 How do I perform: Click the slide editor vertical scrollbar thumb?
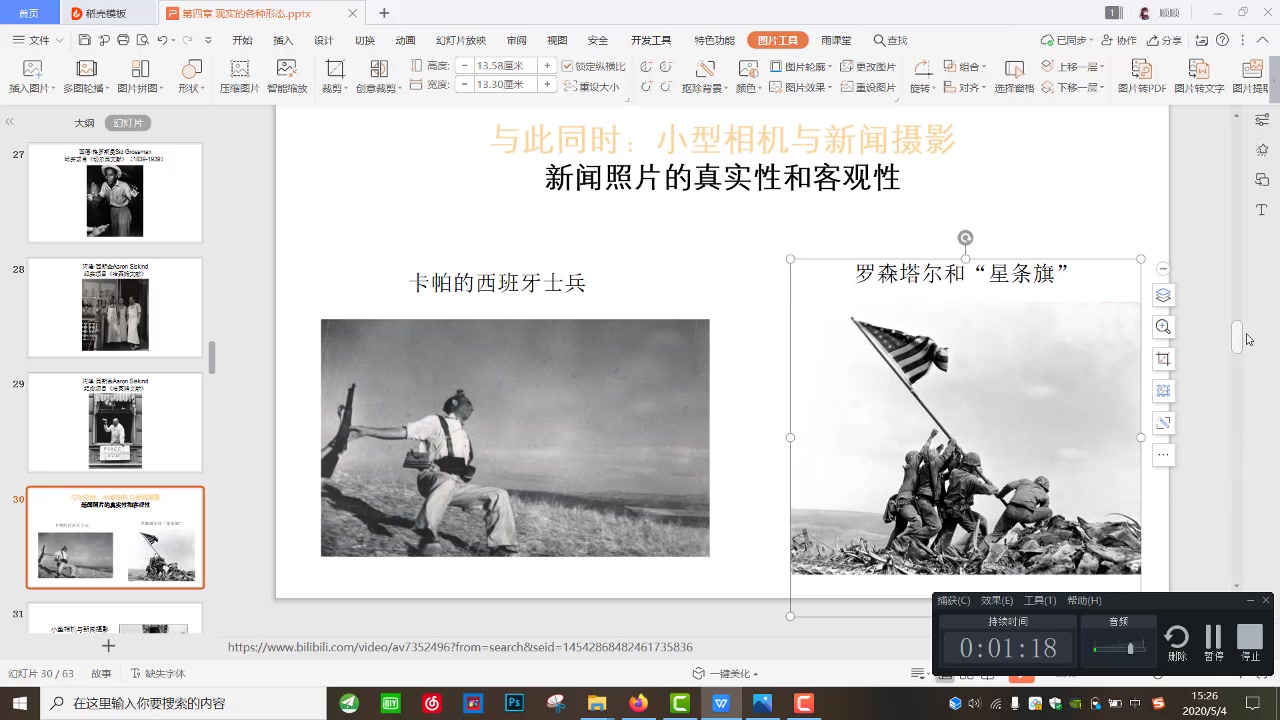[x=1237, y=336]
